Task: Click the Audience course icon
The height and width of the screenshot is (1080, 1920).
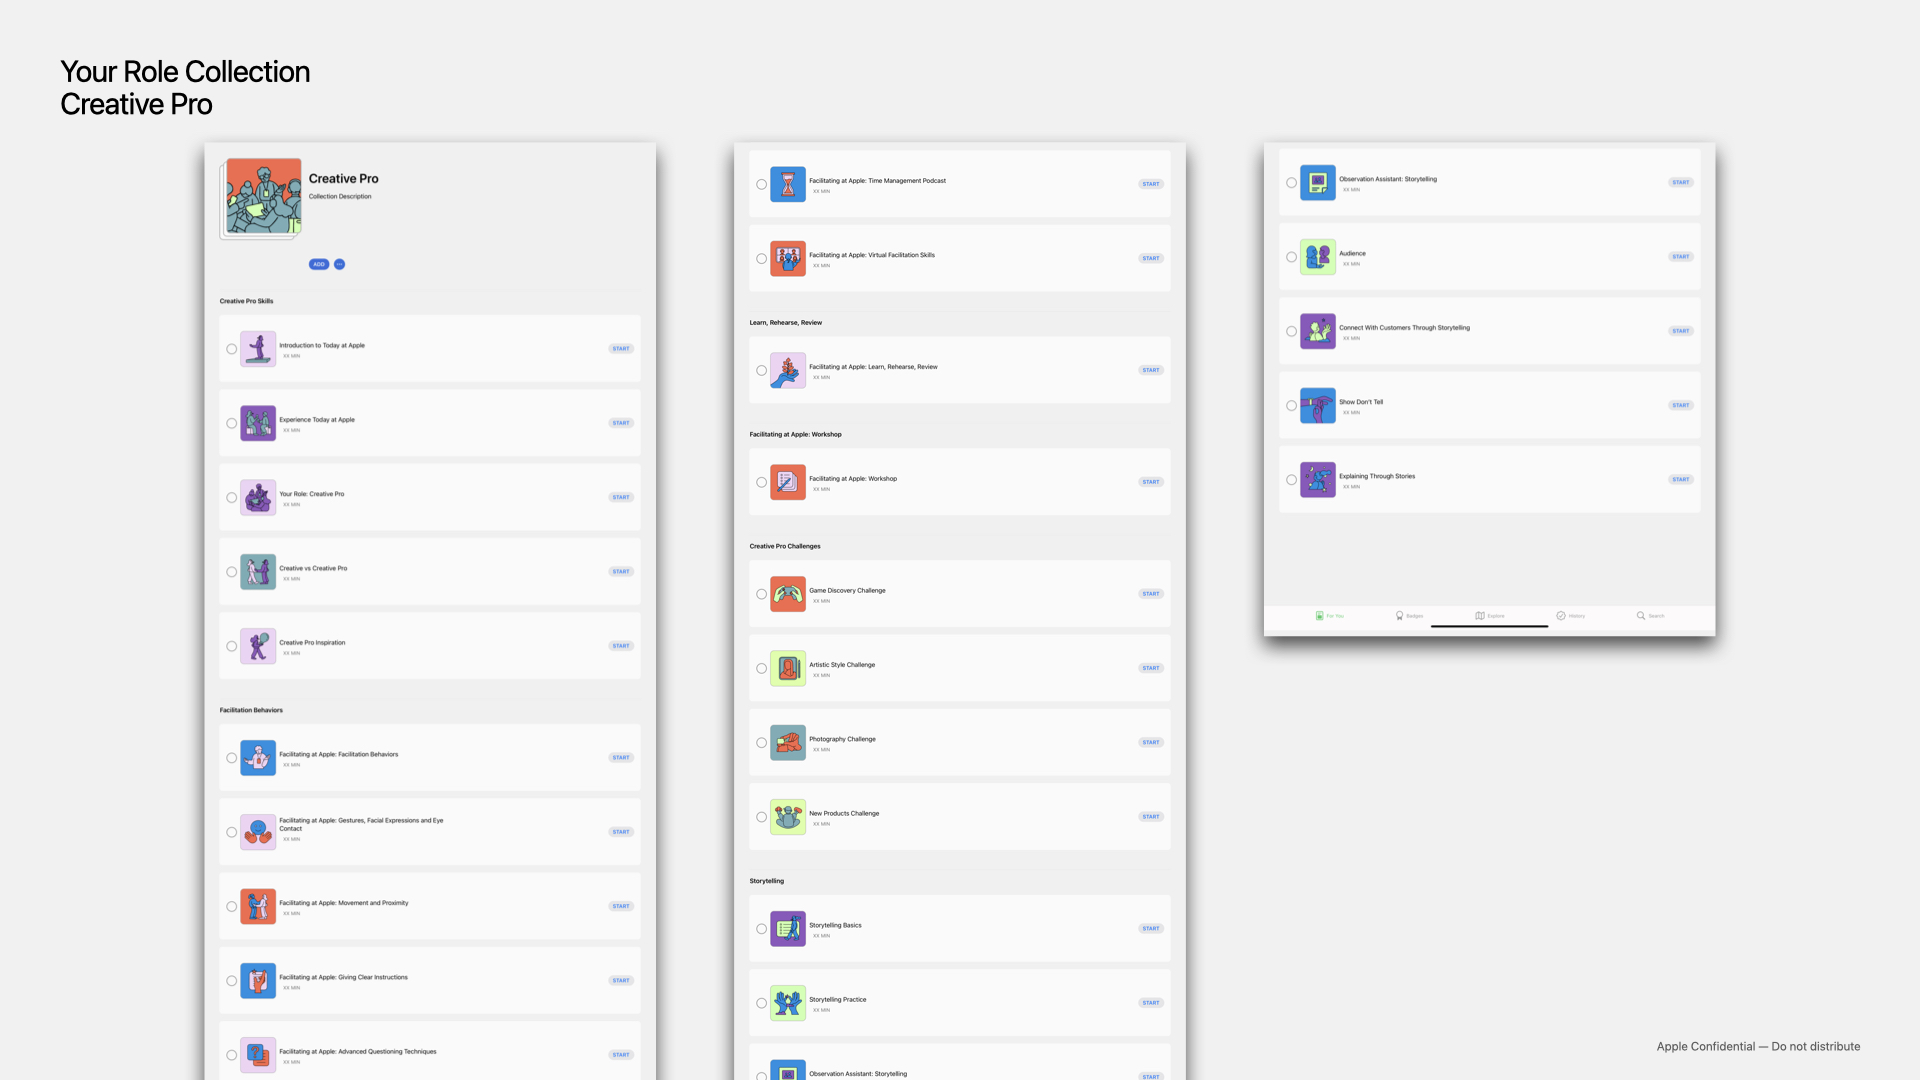Action: pyautogui.click(x=1317, y=257)
